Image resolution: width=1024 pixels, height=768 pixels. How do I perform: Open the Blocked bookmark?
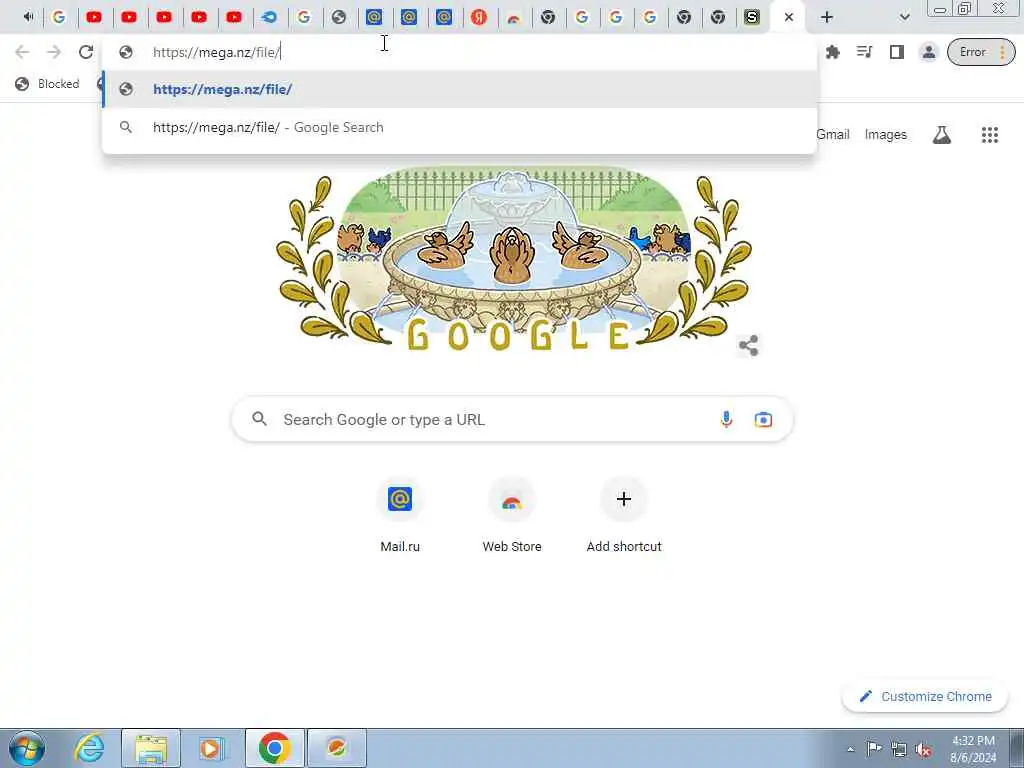click(48, 84)
